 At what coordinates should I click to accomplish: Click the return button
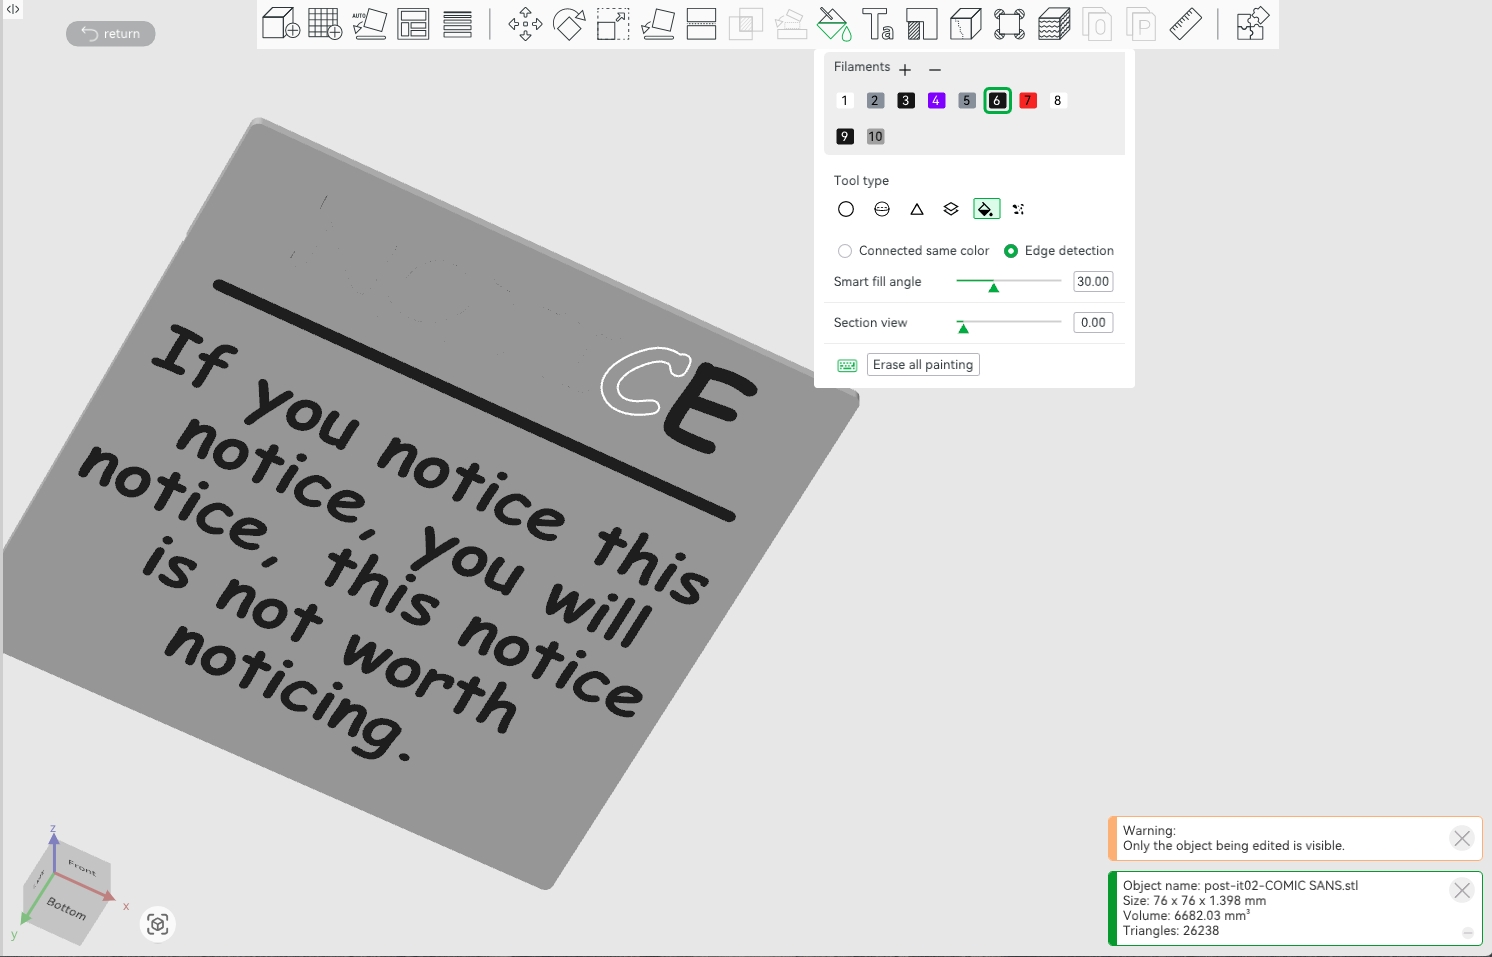click(111, 34)
